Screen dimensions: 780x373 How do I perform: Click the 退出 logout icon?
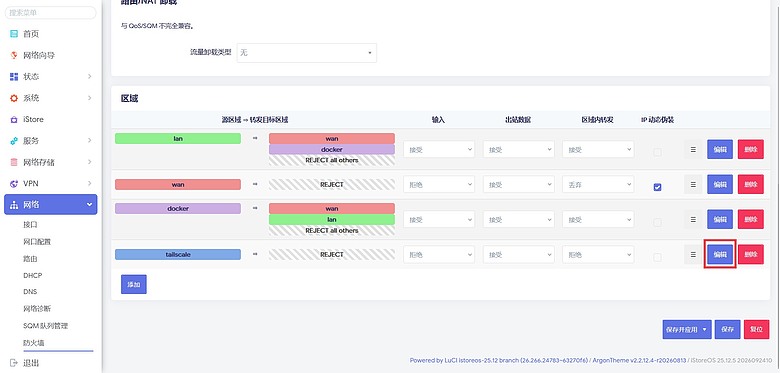coord(14,363)
